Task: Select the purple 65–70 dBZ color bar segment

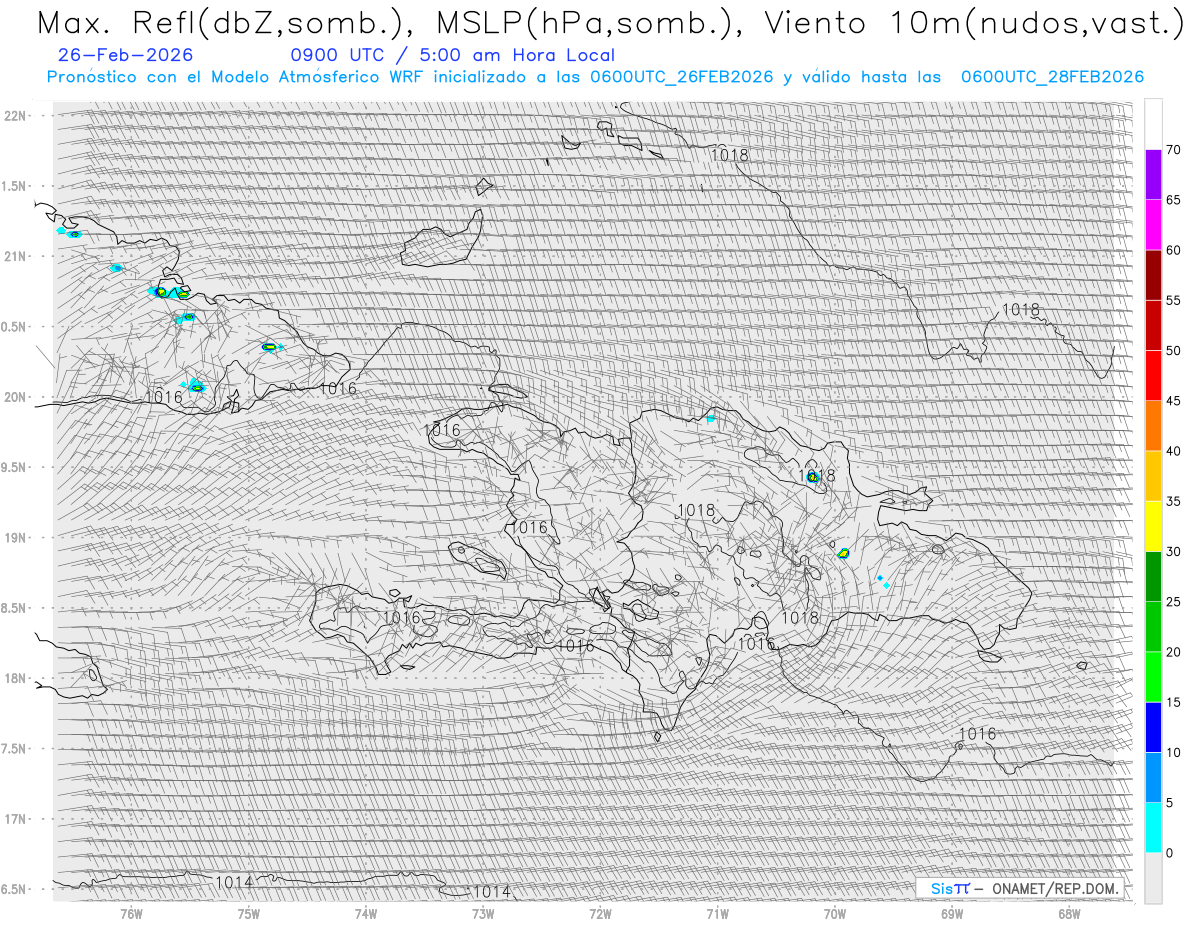Action: pyautogui.click(x=1153, y=175)
